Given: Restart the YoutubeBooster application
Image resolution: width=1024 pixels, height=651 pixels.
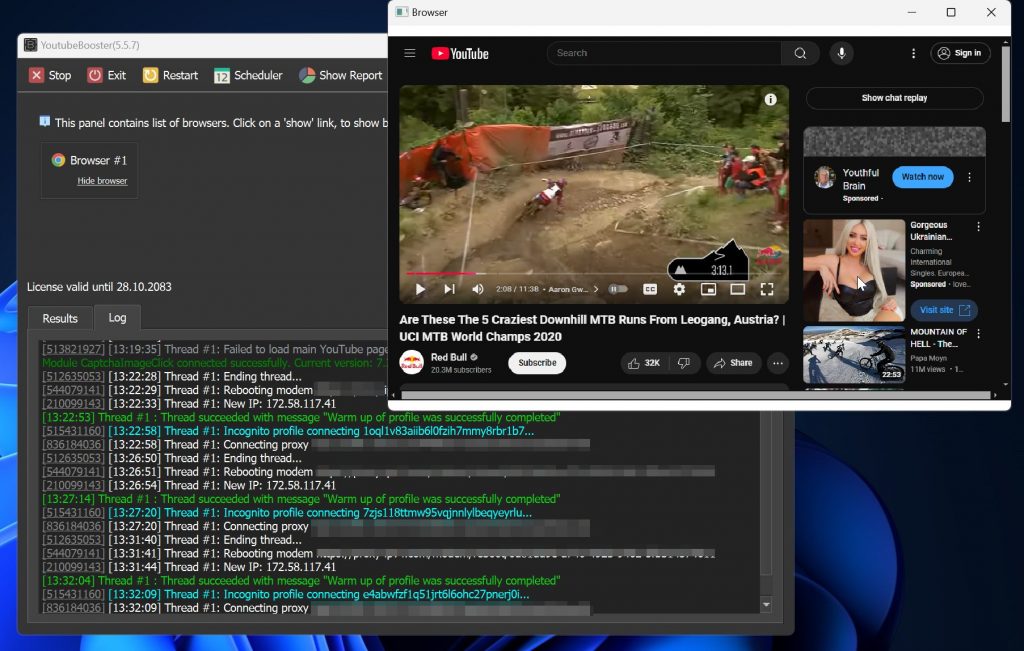Looking at the screenshot, I should pos(170,75).
